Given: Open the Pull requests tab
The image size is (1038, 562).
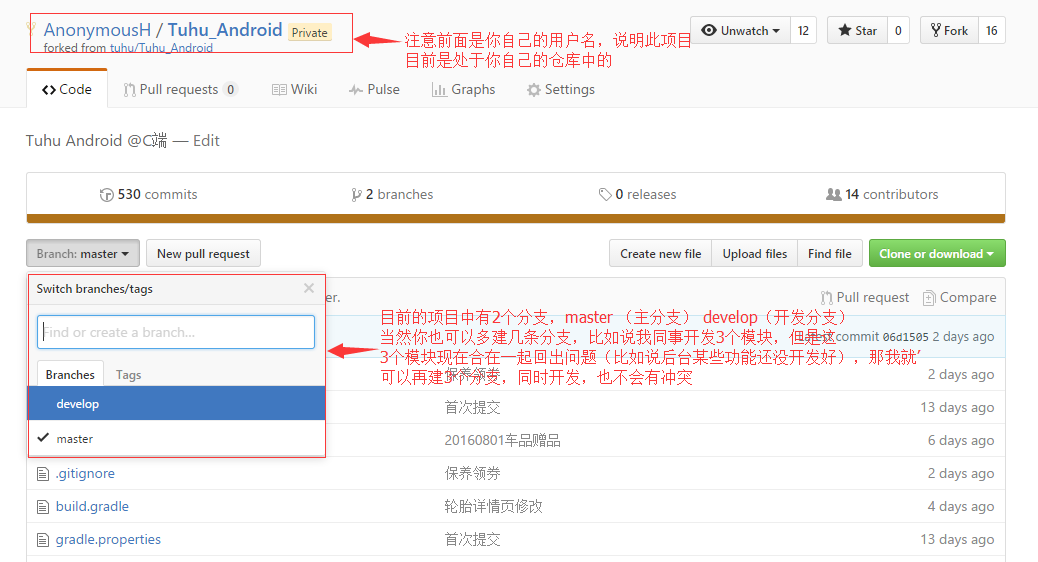Looking at the screenshot, I should point(180,89).
